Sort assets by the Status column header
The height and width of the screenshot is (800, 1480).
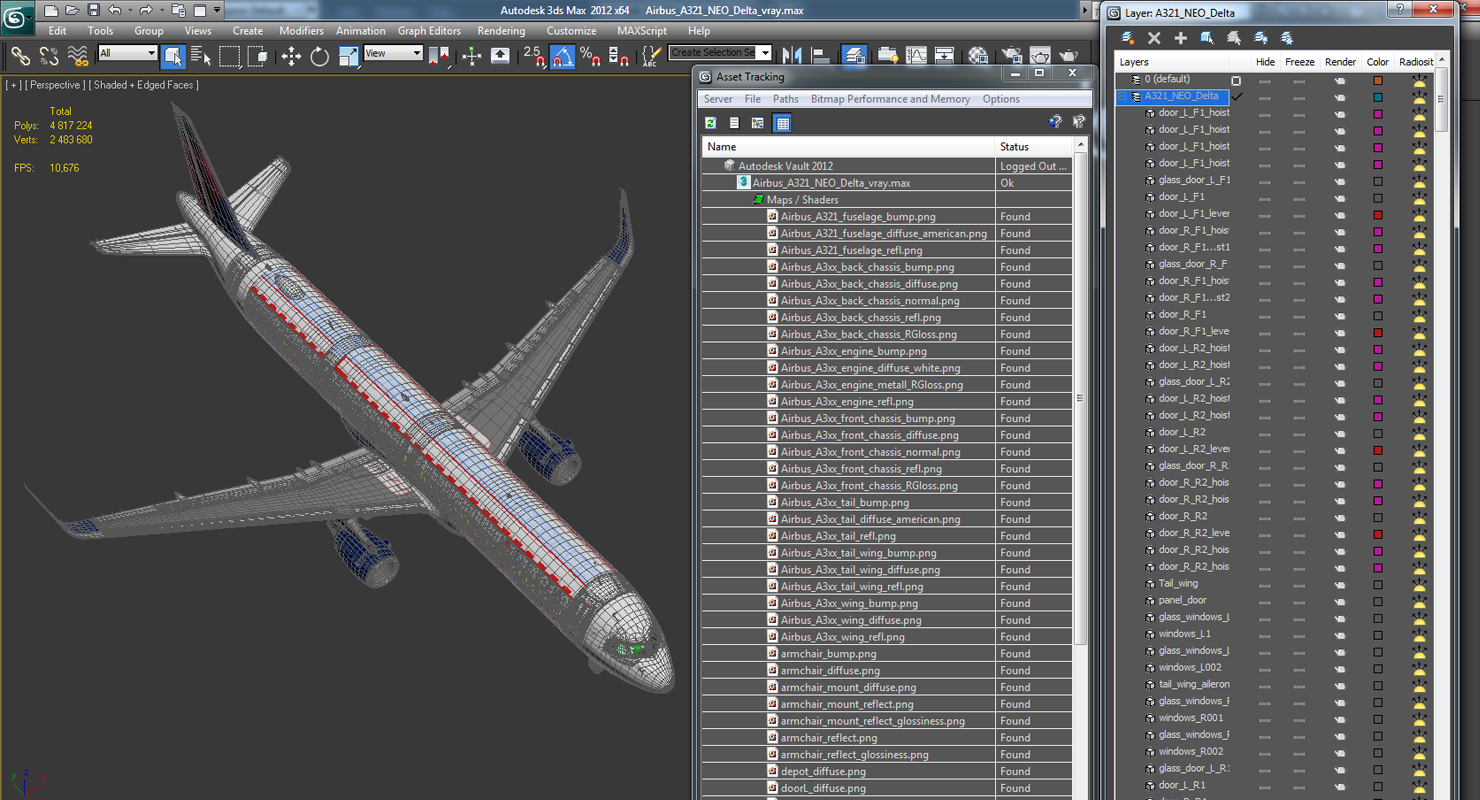(1034, 146)
